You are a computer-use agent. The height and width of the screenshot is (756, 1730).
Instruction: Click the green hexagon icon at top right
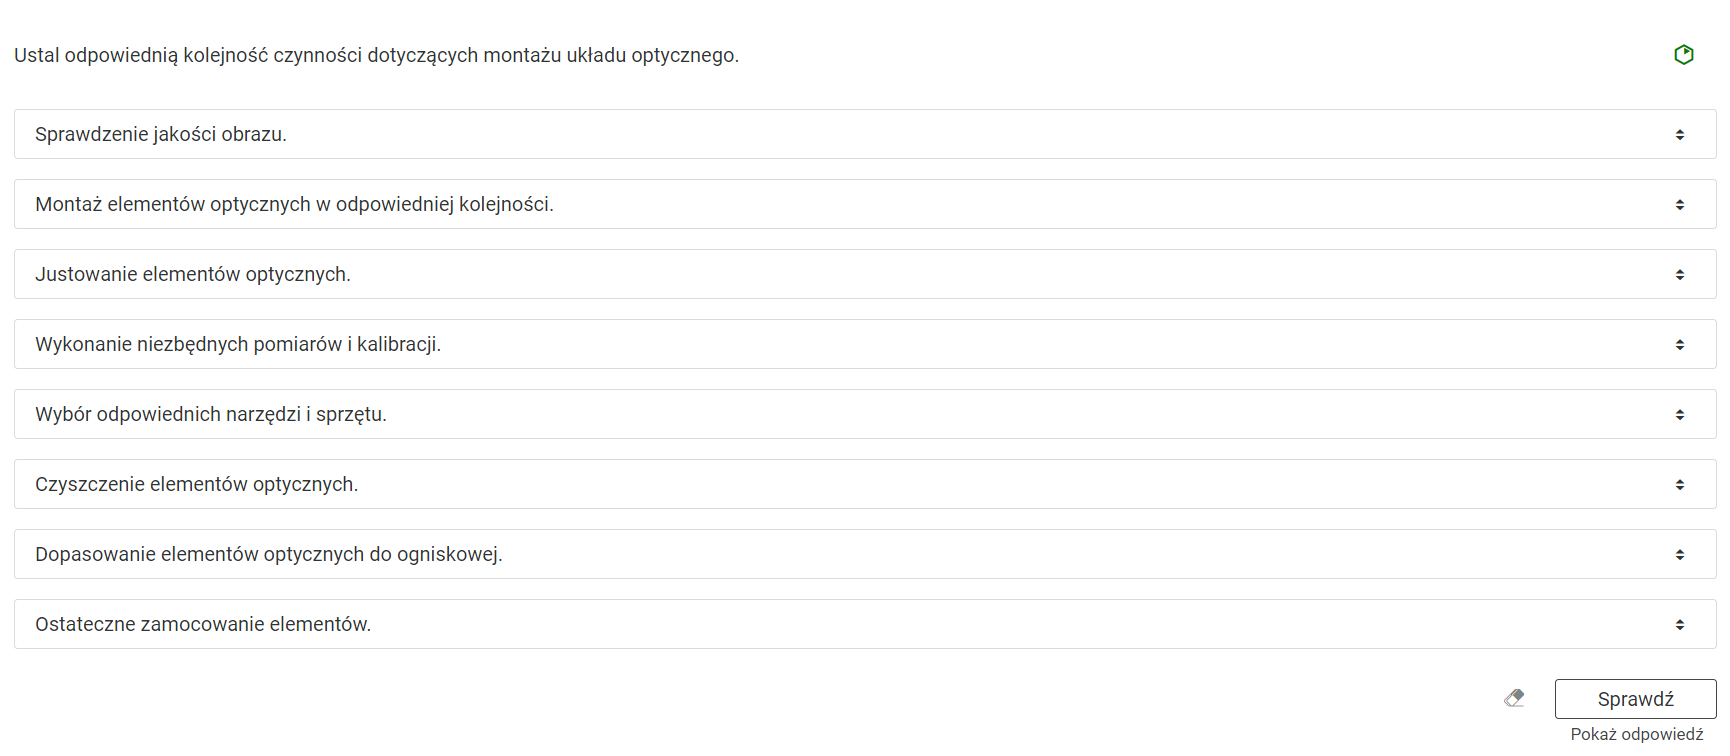1684,55
